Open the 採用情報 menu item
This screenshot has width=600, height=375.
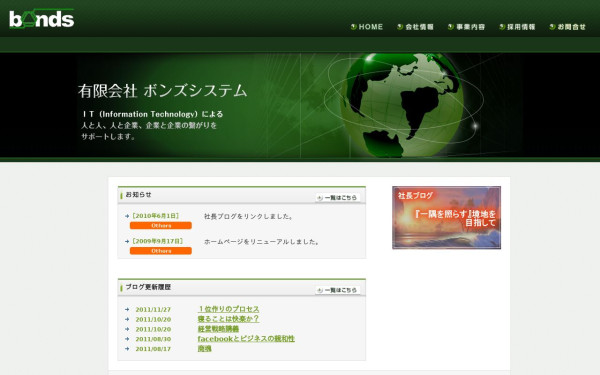pyautogui.click(x=521, y=27)
